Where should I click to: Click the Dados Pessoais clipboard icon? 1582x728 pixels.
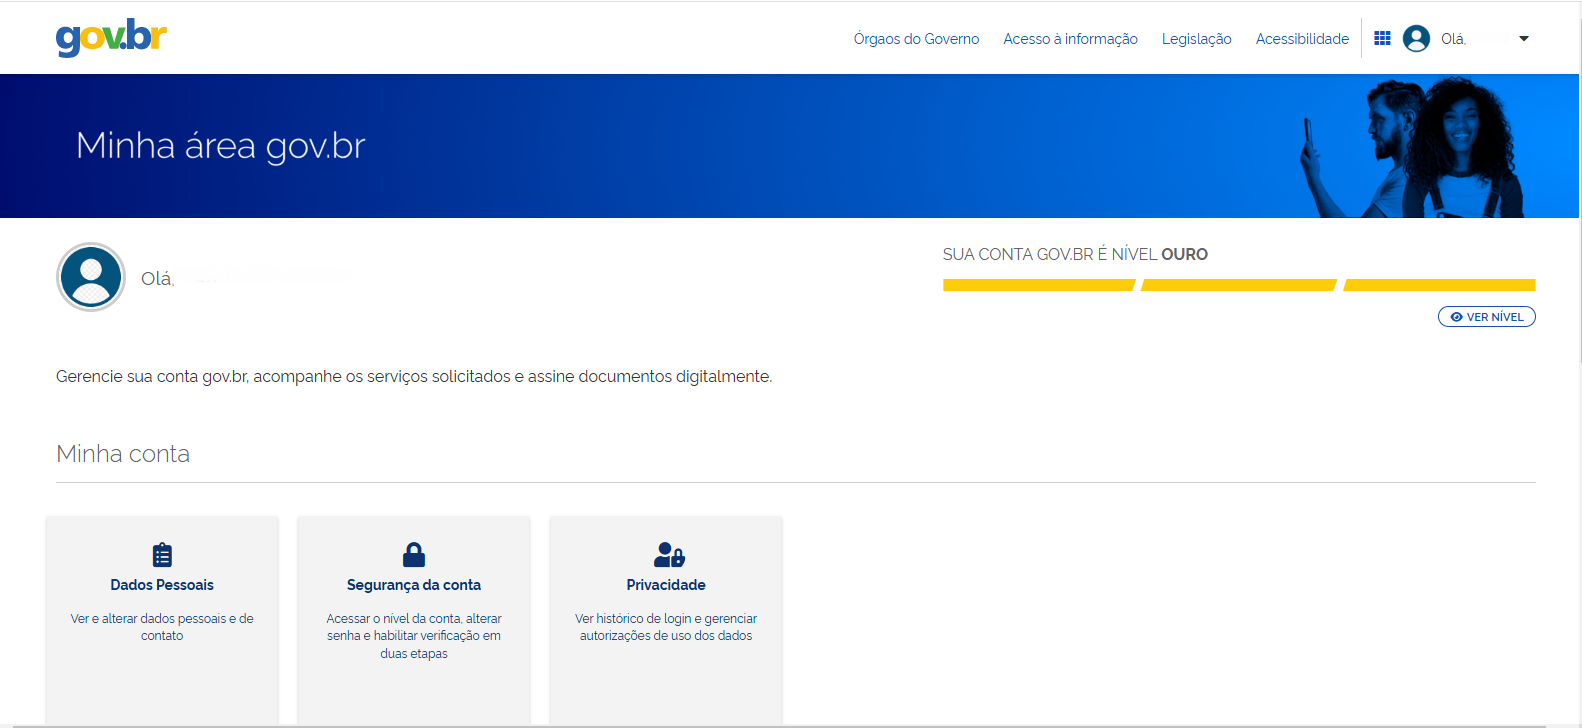tap(162, 554)
